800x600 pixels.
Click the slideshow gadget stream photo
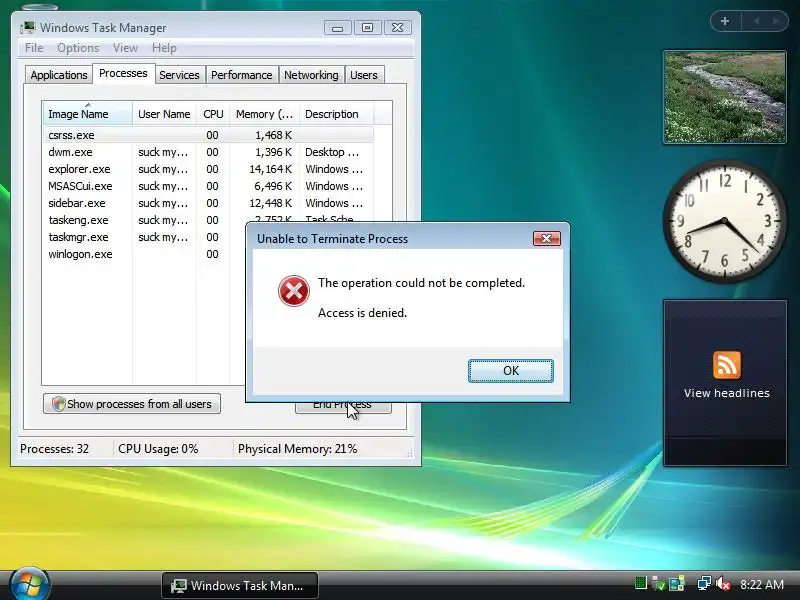point(724,97)
